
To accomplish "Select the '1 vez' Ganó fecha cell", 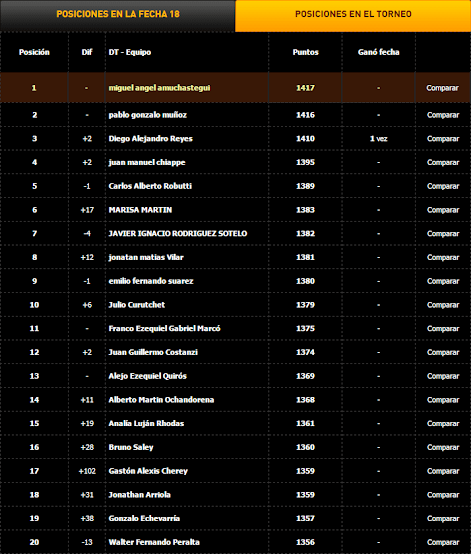I will click(378, 139).
